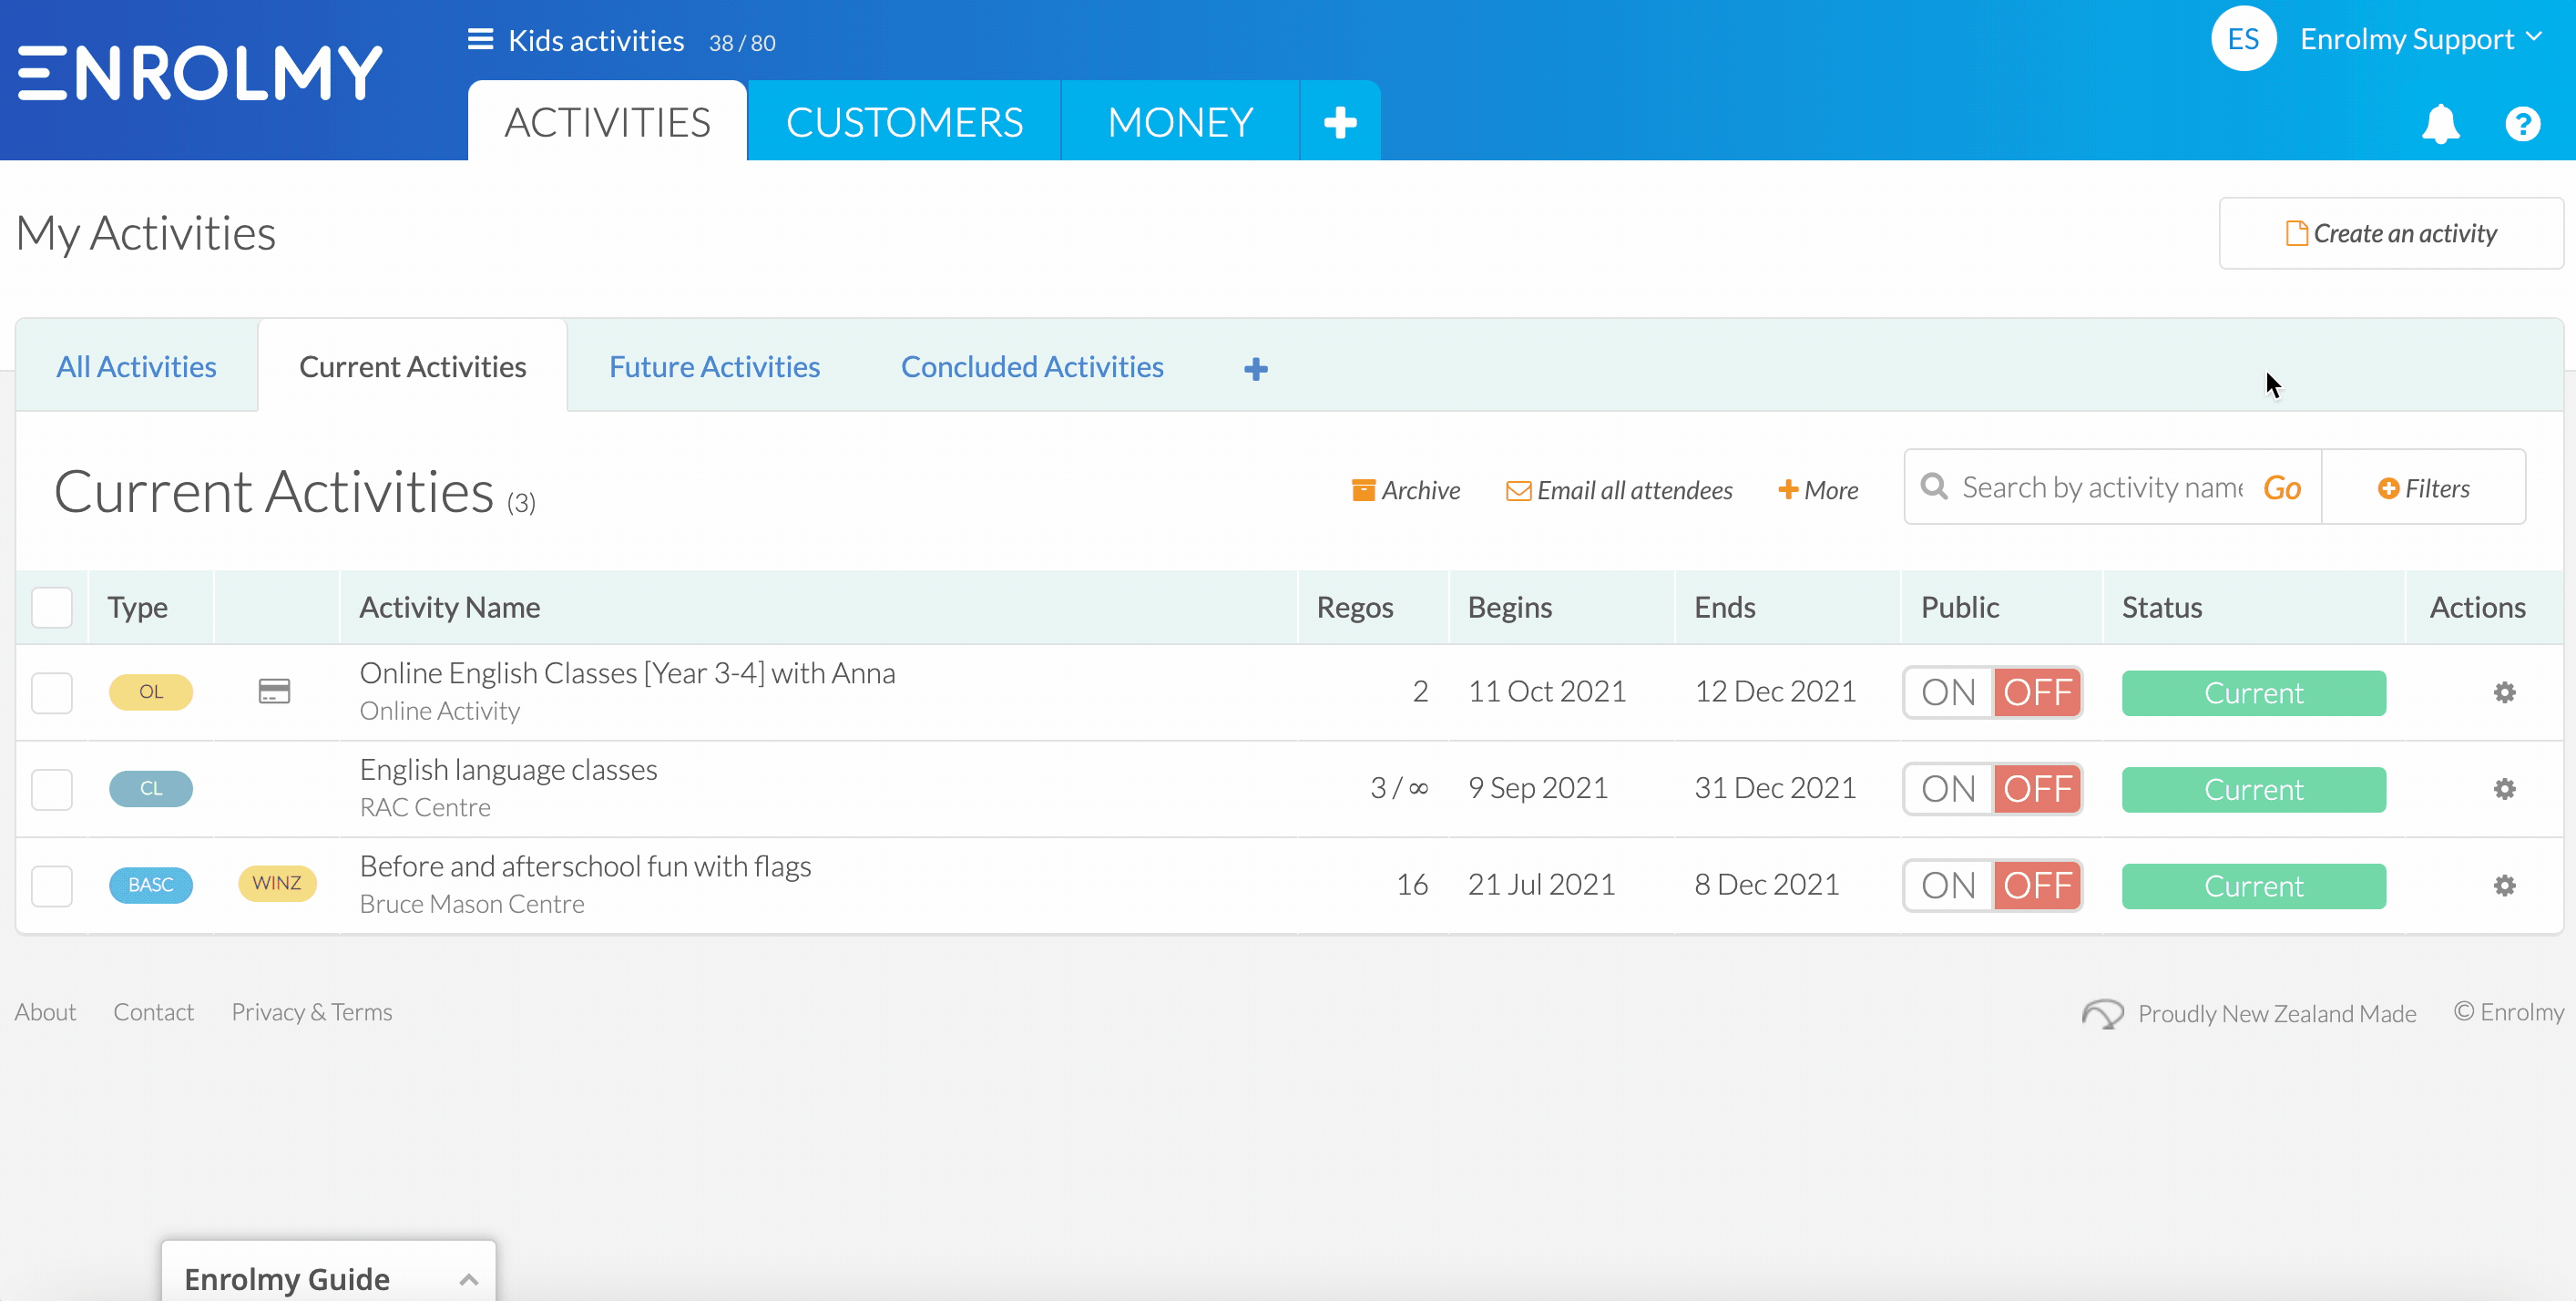Click the 31 Dec 2021 end date
2576x1301 pixels.
coord(1775,788)
